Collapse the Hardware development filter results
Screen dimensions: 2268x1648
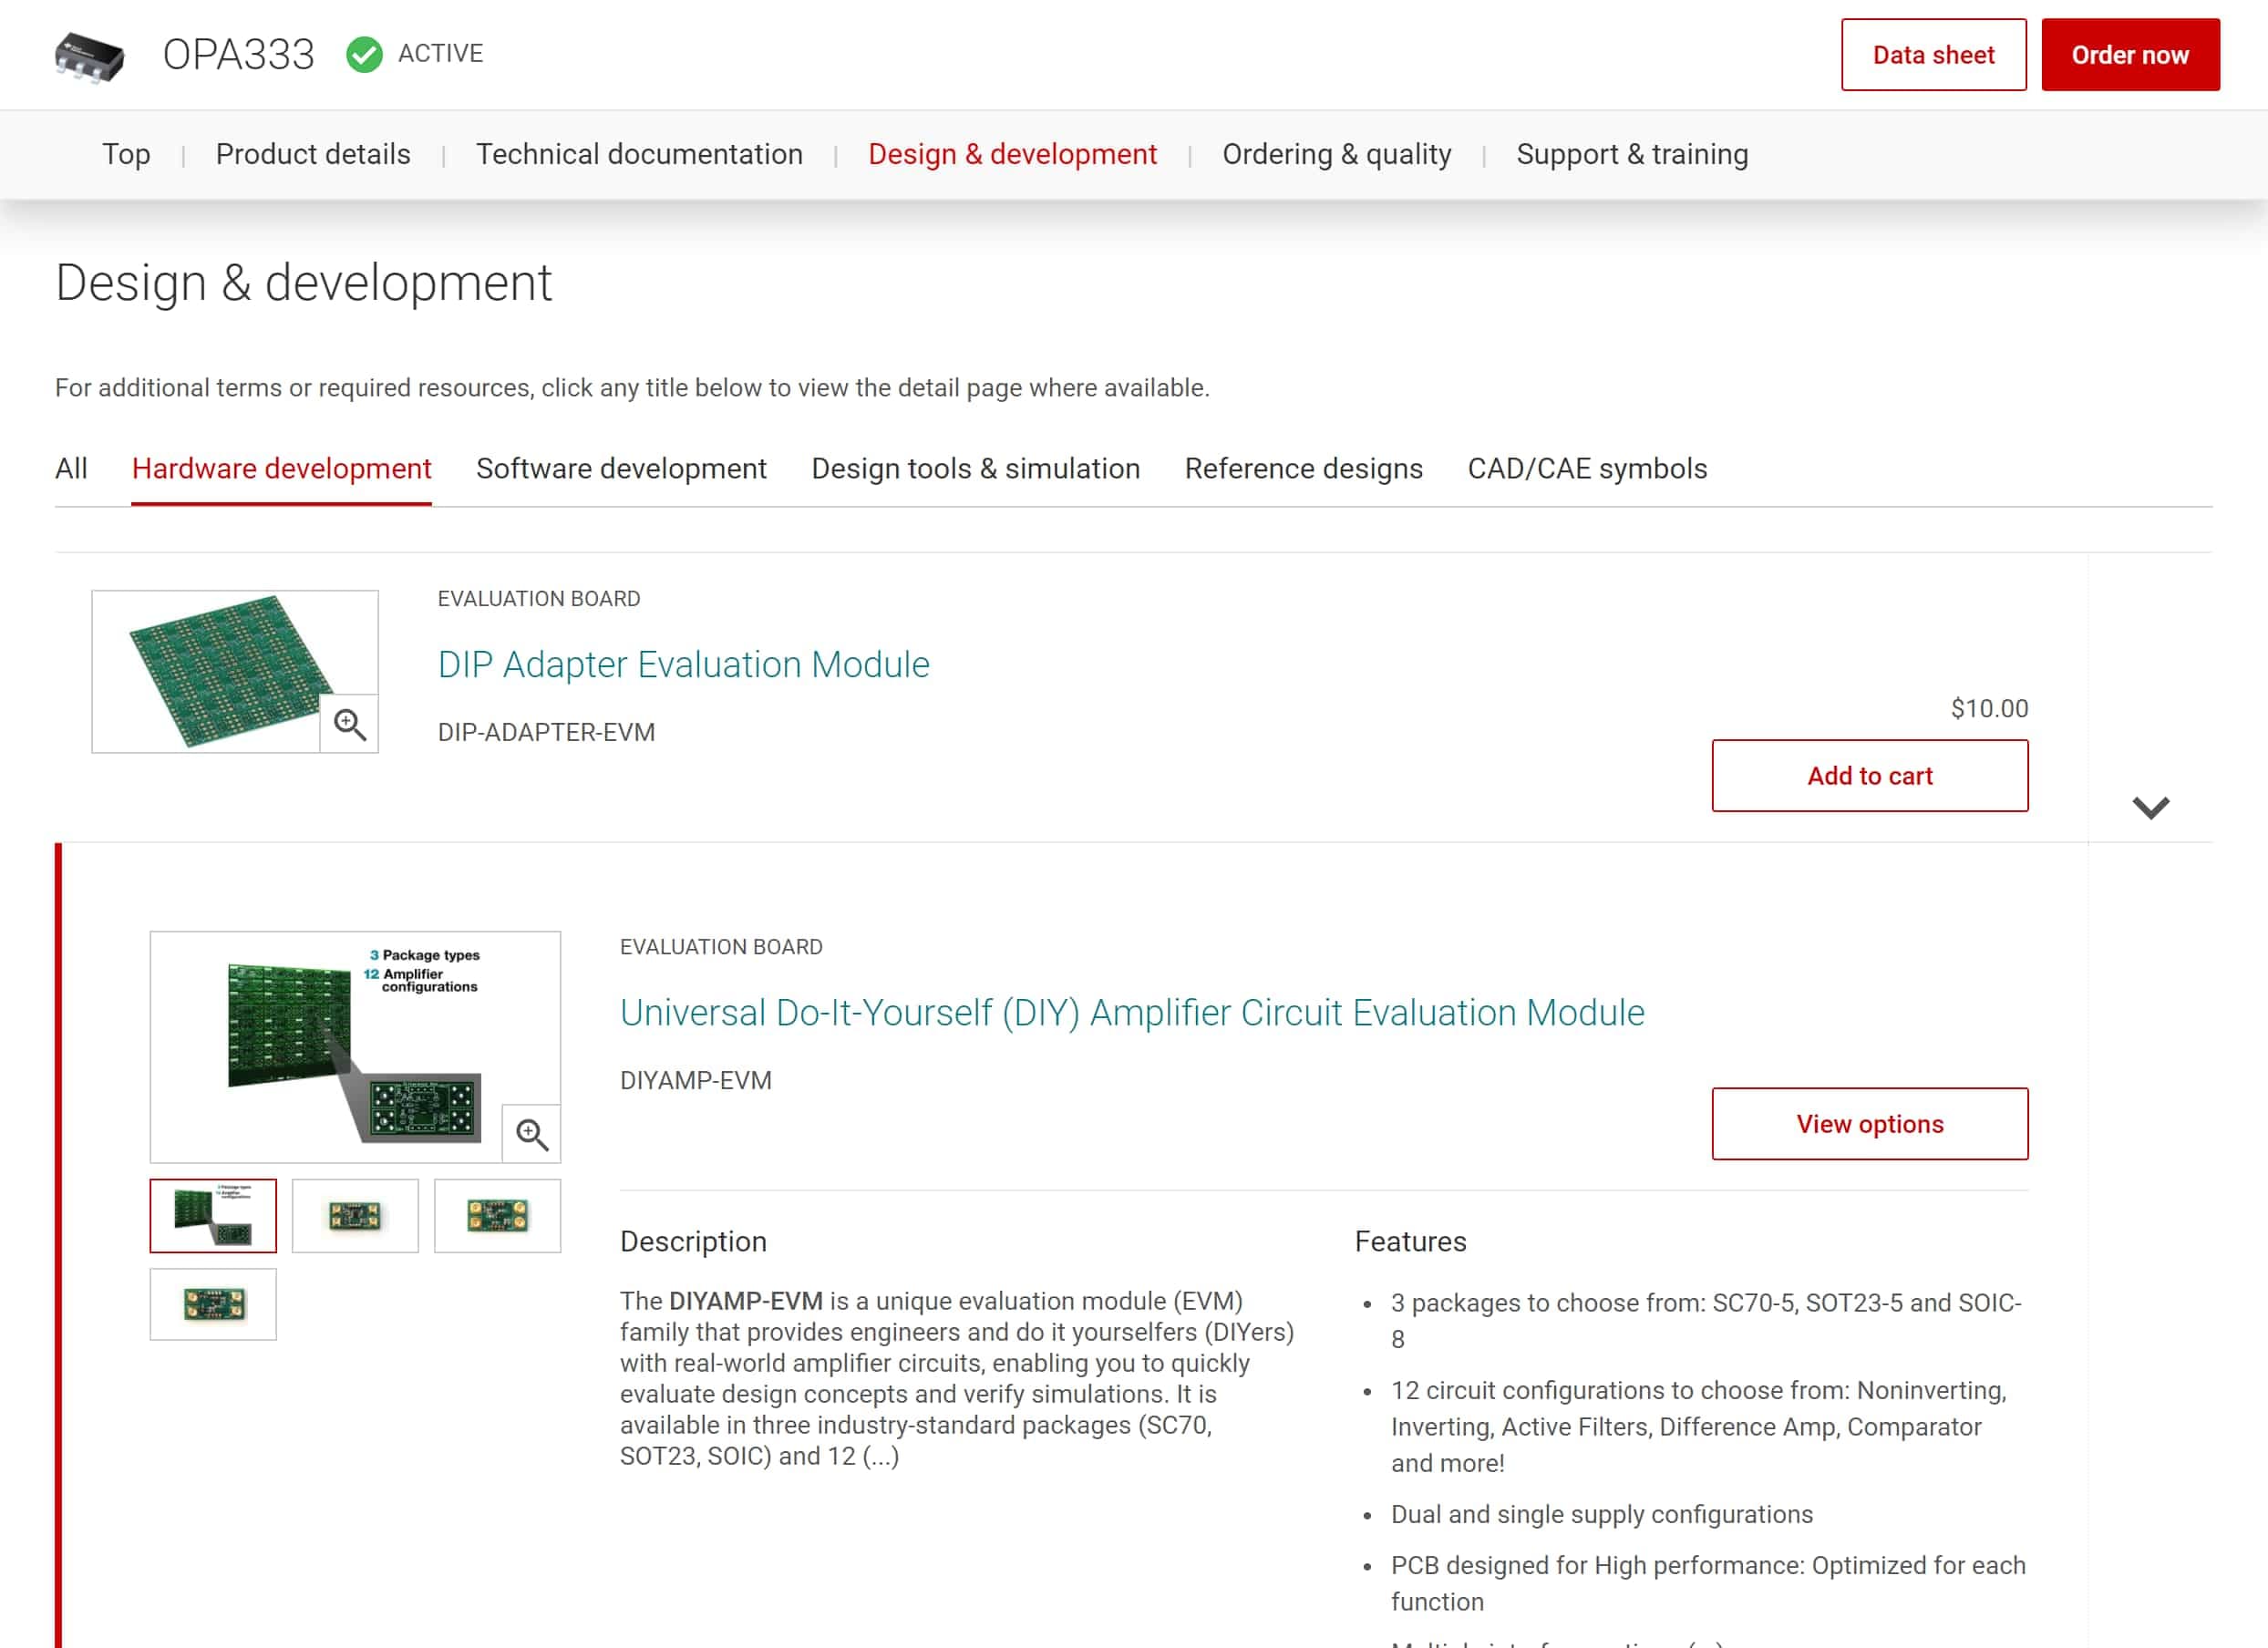(281, 468)
